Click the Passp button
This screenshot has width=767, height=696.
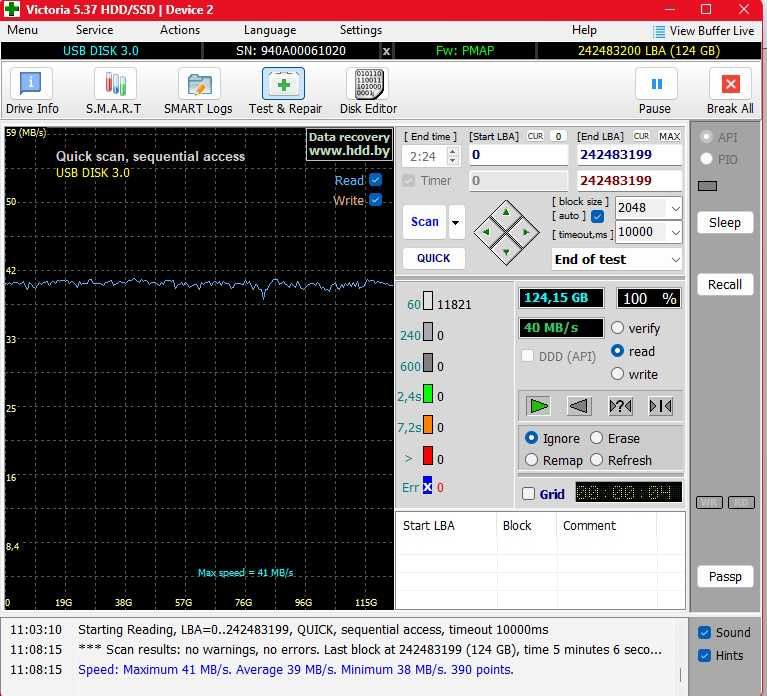725,576
